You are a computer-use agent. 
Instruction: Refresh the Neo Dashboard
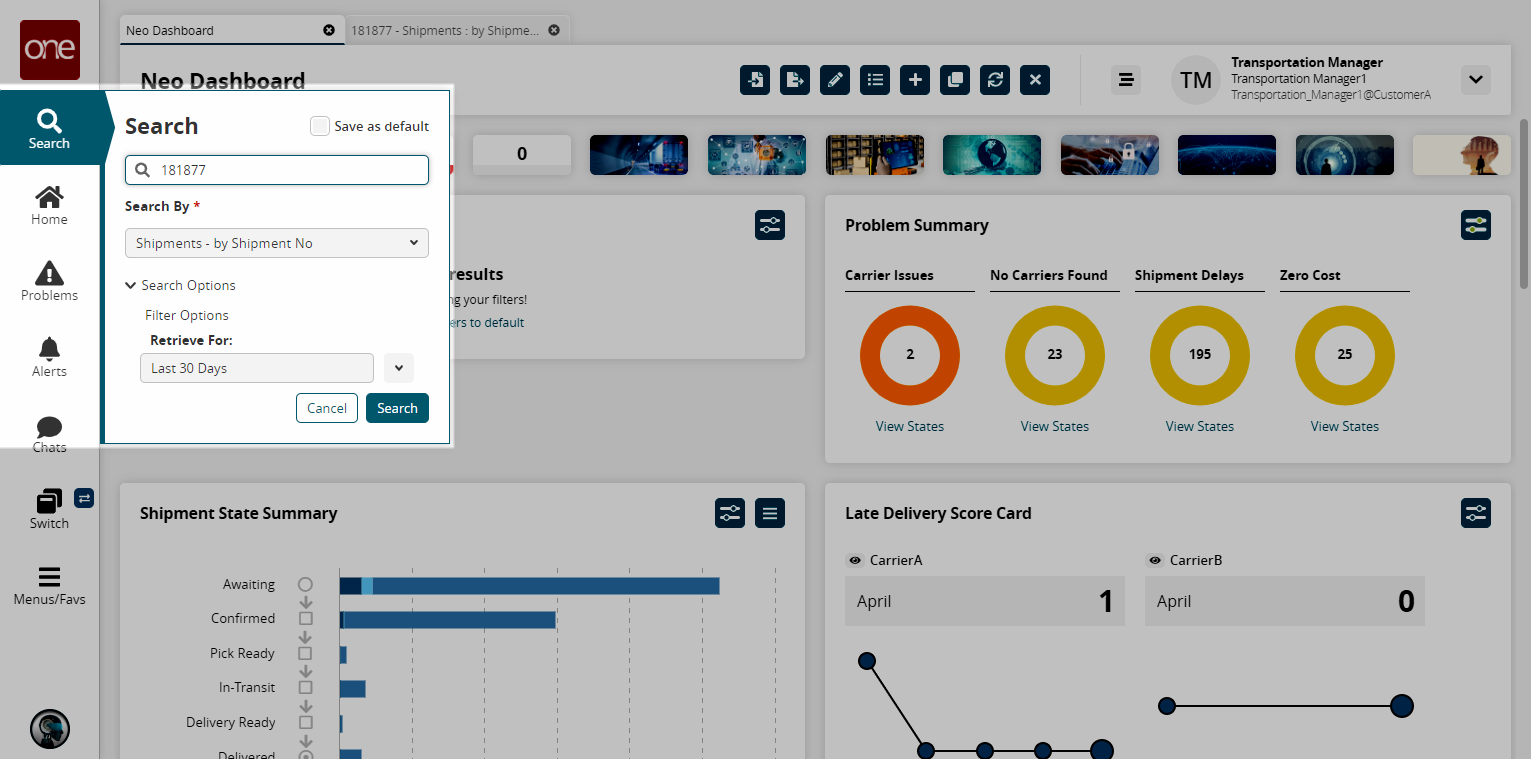click(x=995, y=80)
